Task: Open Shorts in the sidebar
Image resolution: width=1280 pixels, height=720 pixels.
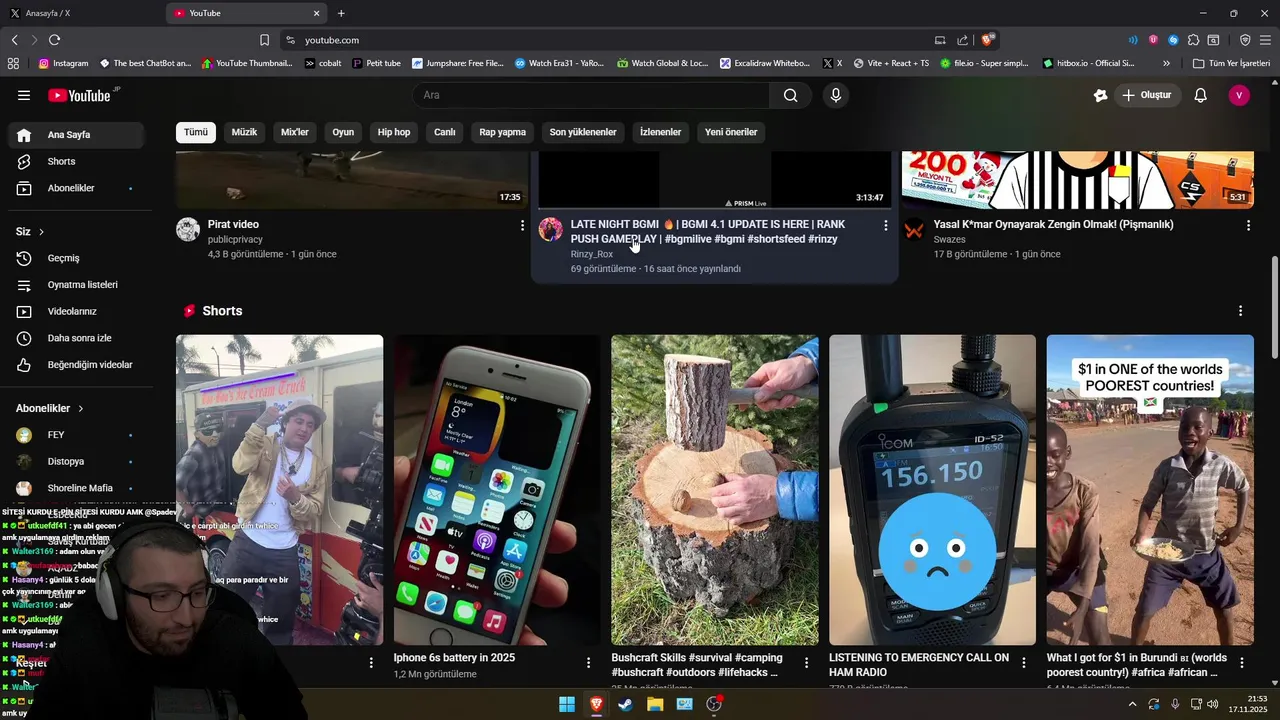Action: [76, 161]
